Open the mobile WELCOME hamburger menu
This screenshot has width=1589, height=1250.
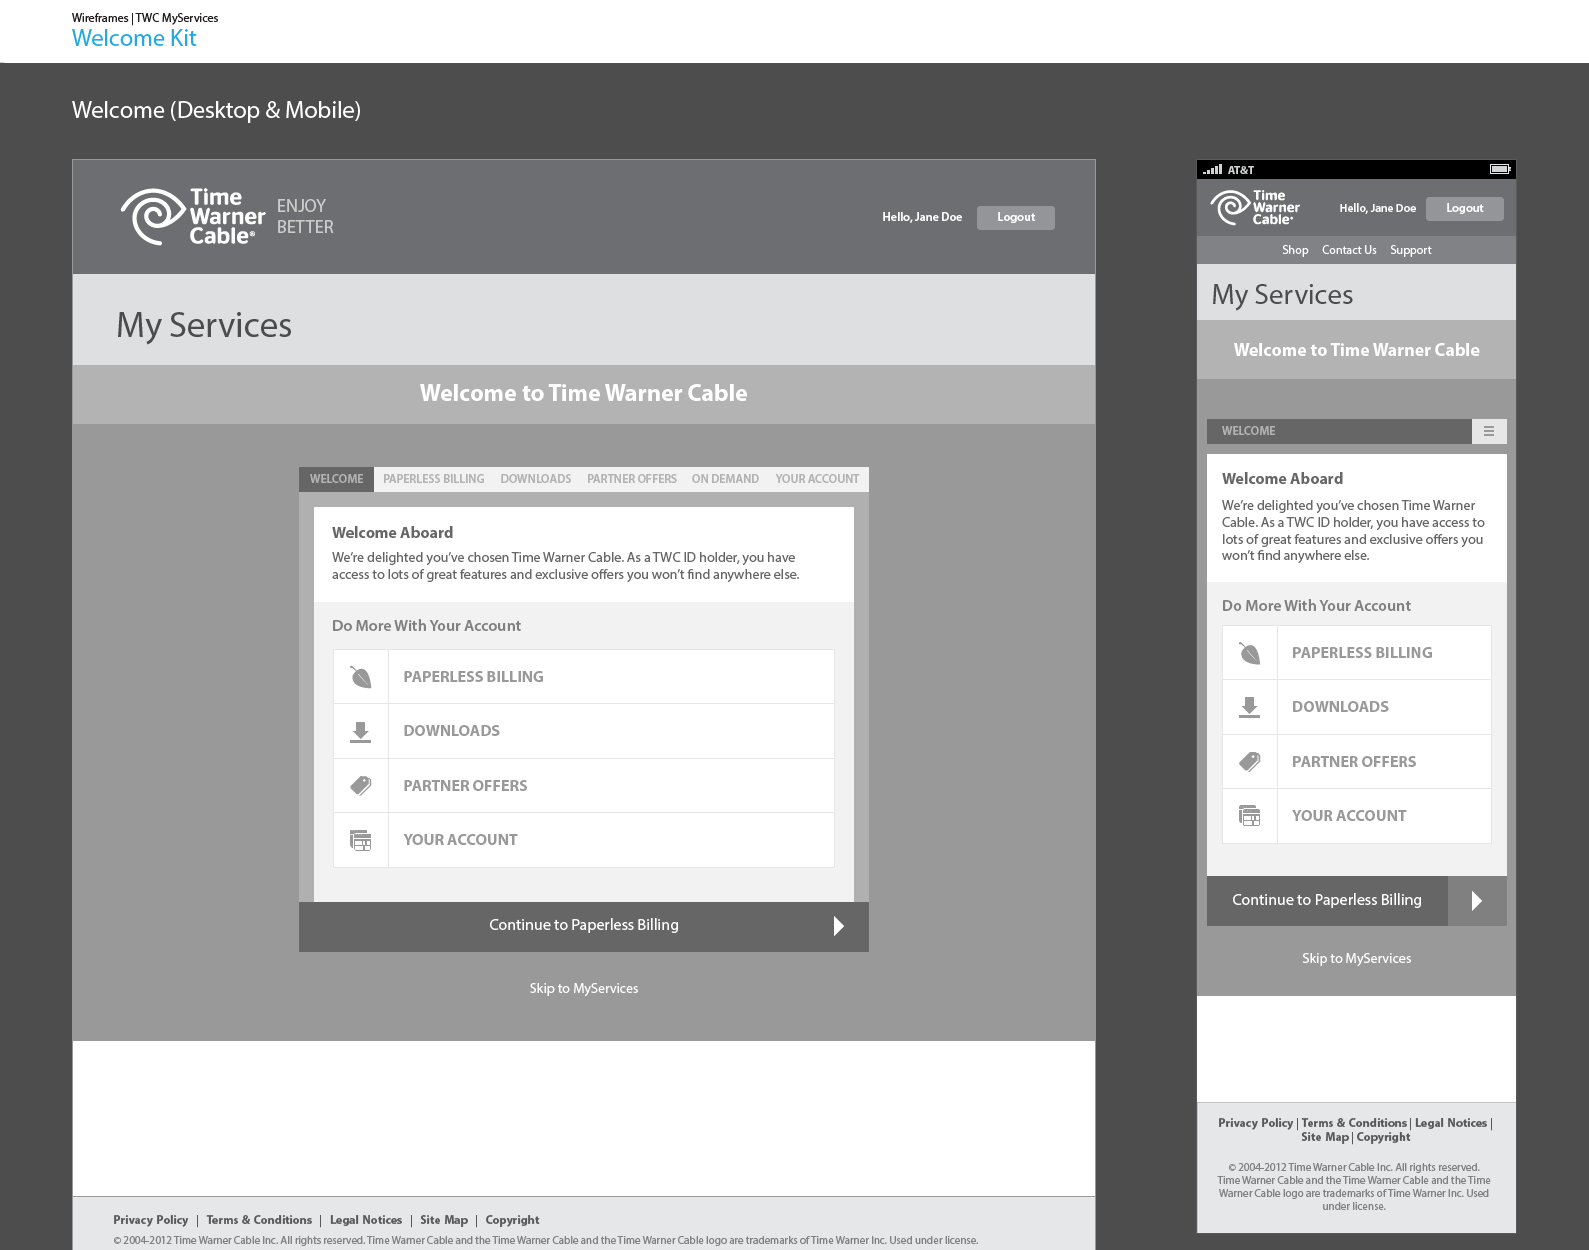(1489, 431)
